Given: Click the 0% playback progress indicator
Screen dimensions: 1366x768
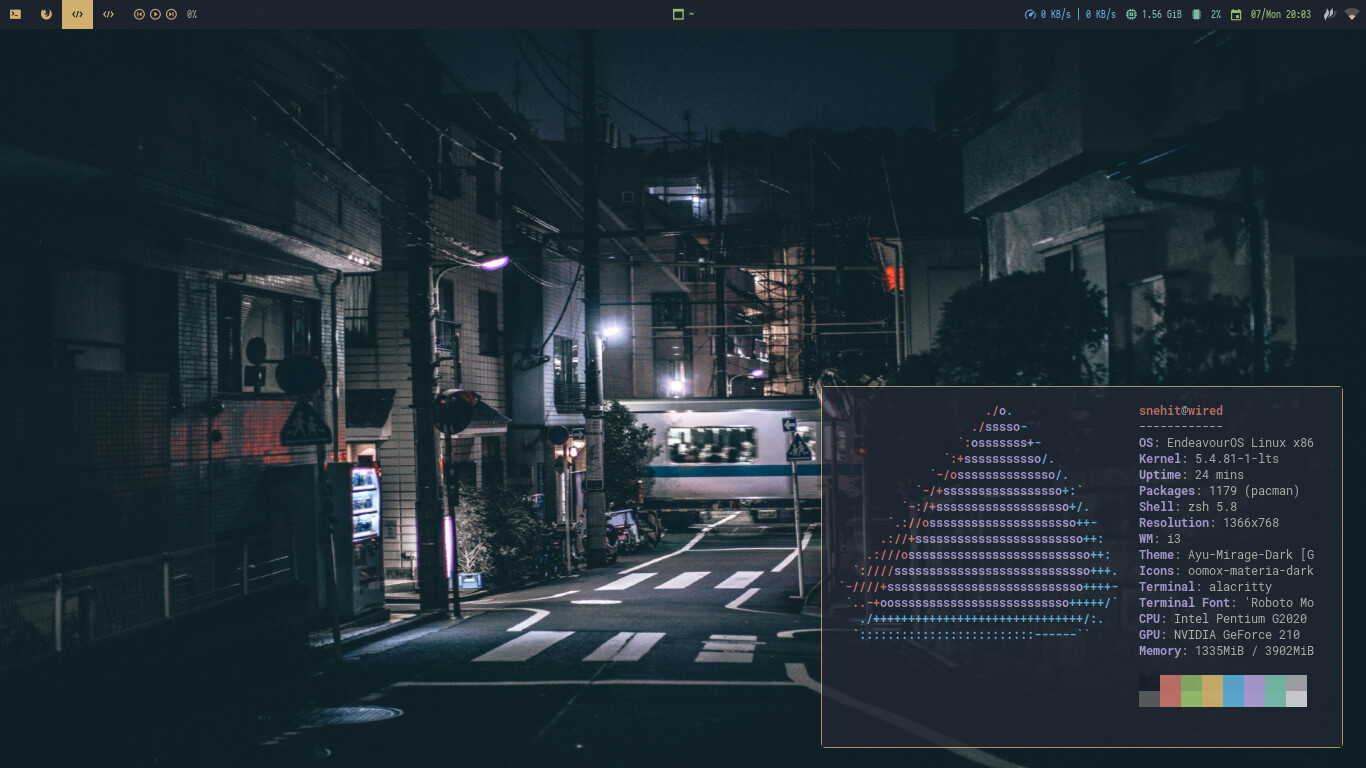Looking at the screenshot, I should click(x=192, y=14).
